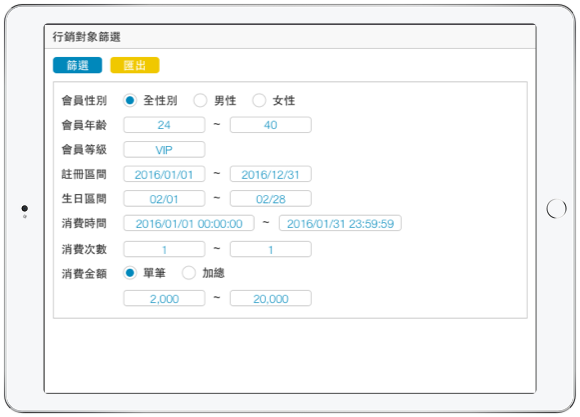The image size is (580, 417).
Task: Click birthday start field showing 02/01
Action: [164, 199]
